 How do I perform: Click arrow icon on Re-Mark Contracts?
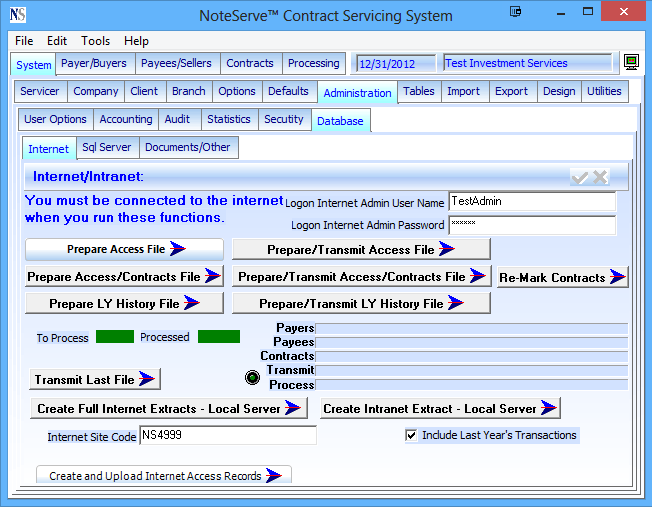pyautogui.click(x=617, y=277)
